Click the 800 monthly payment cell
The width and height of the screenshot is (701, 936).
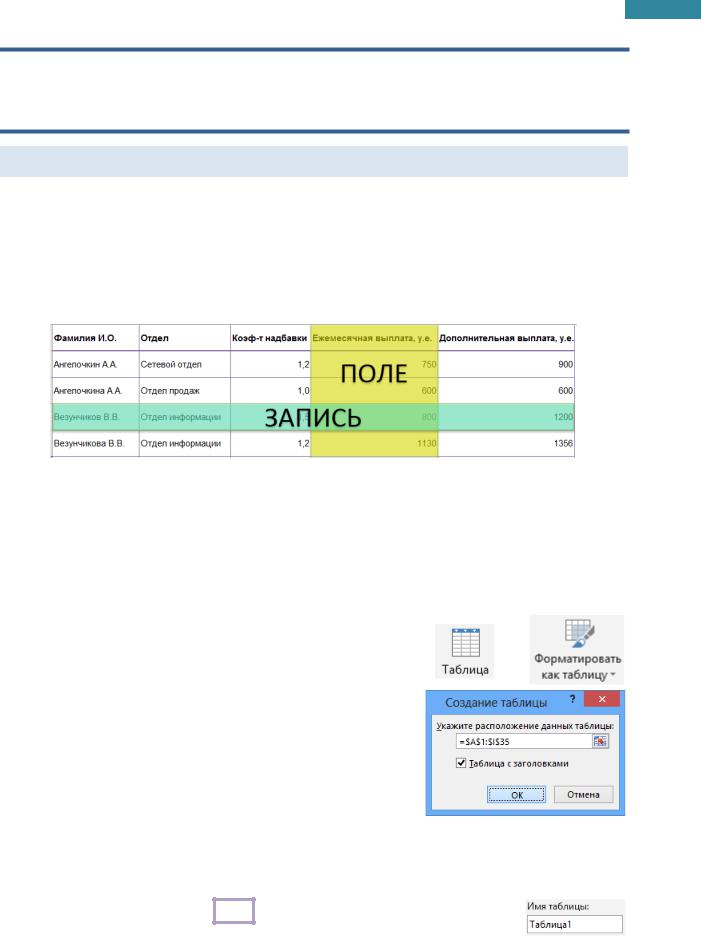coord(374,417)
